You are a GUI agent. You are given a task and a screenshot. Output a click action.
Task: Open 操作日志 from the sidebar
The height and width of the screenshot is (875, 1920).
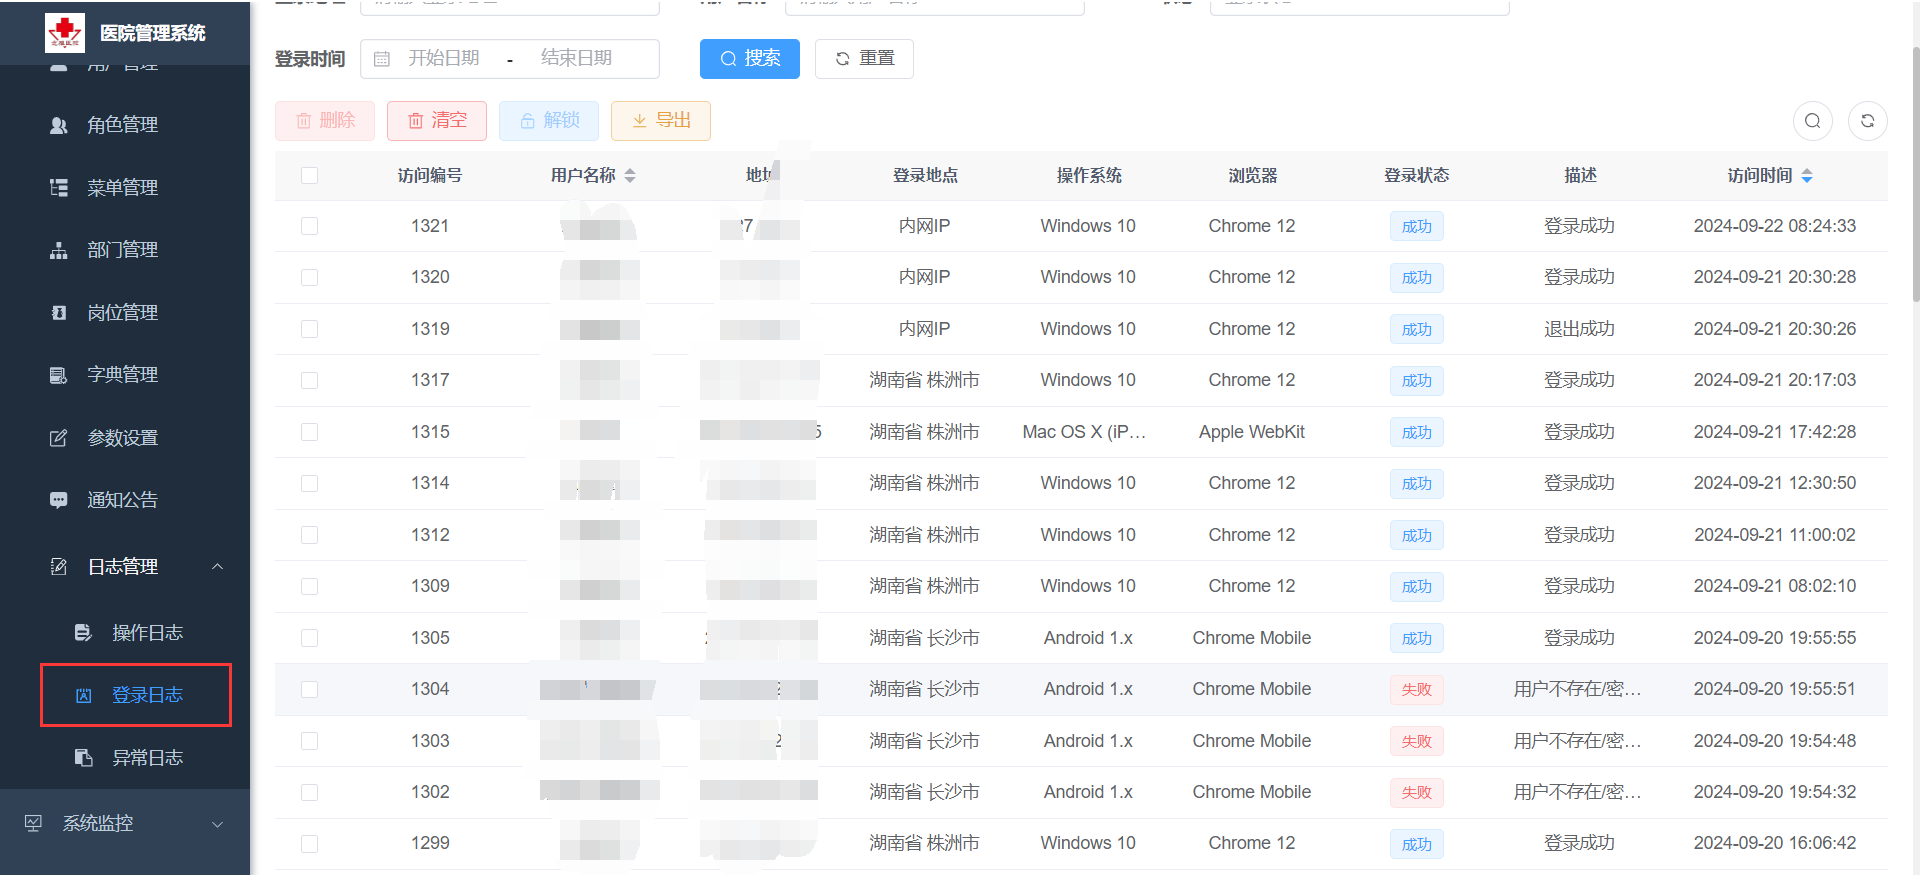(147, 633)
